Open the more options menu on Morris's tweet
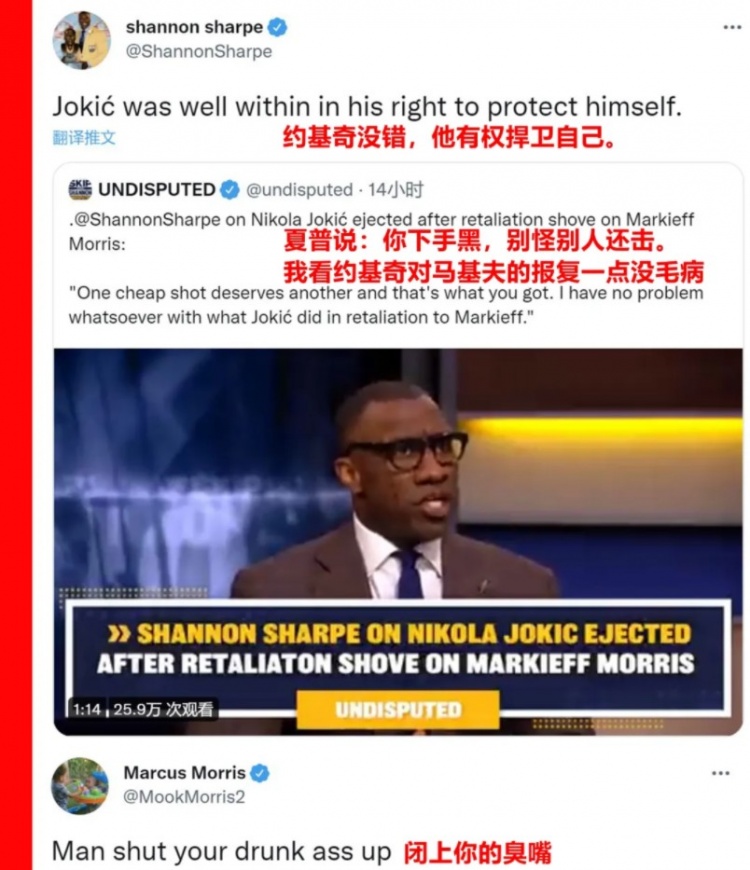Screen dimensions: 750x870 (720, 773)
